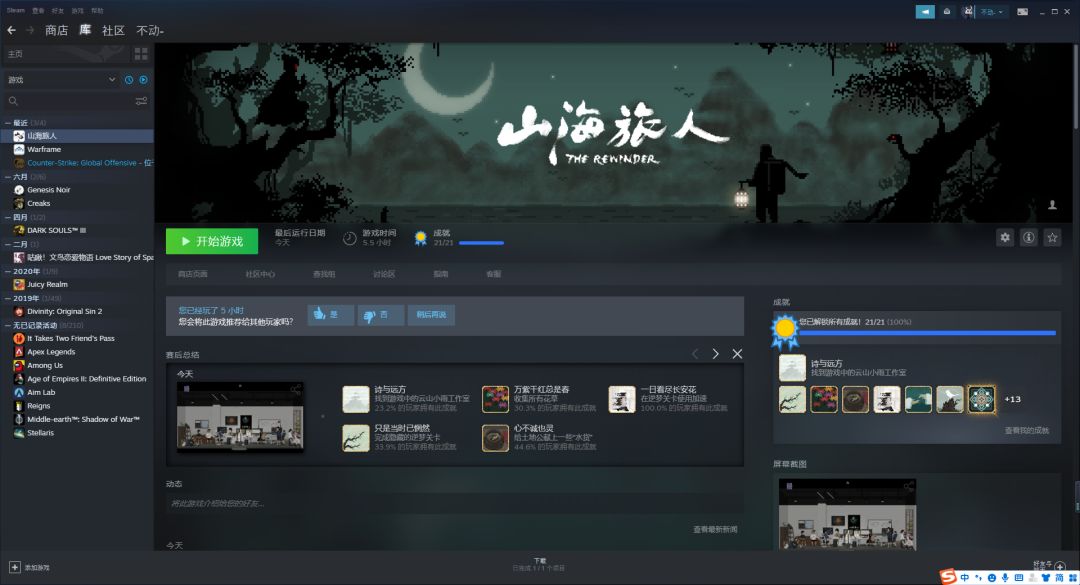Click the 只是当时已惘然 achievement icon
Image resolution: width=1080 pixels, height=585 pixels.
click(356, 438)
